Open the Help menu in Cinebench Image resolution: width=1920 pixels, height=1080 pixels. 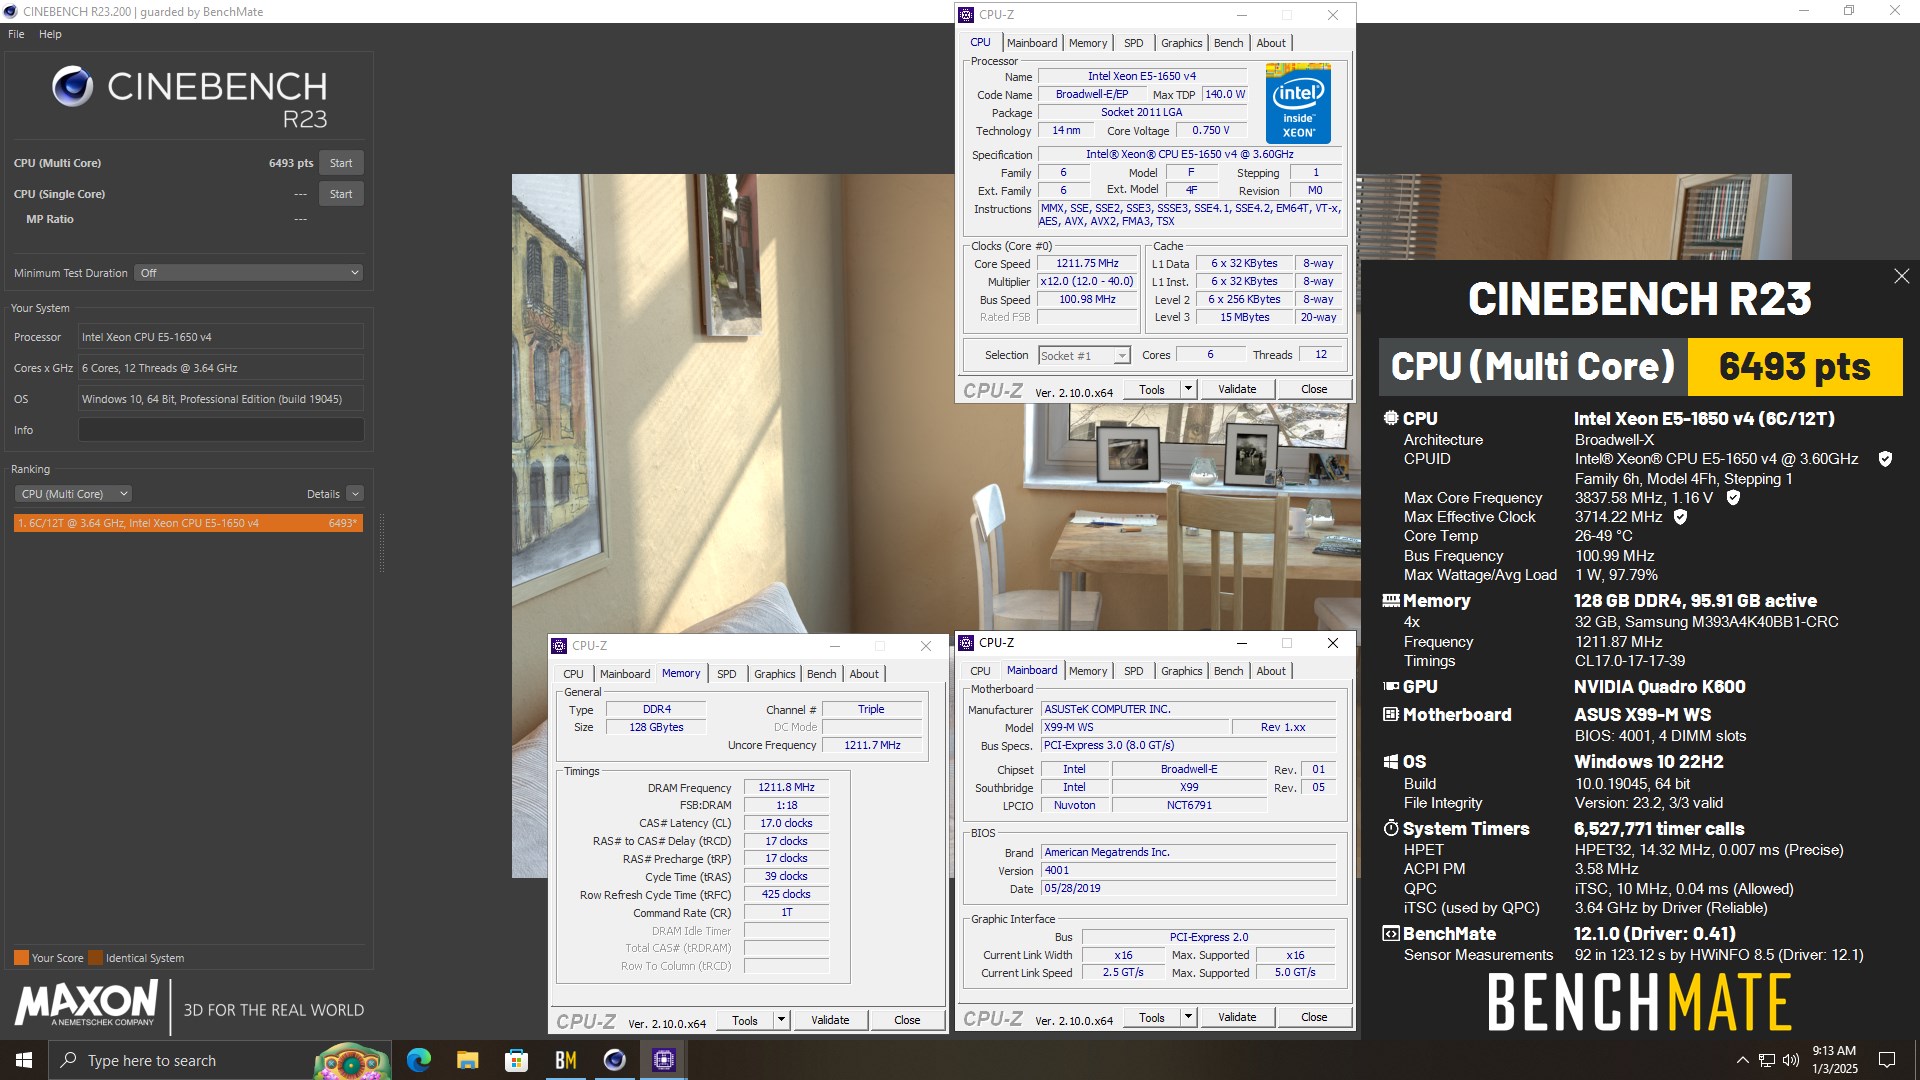50,34
